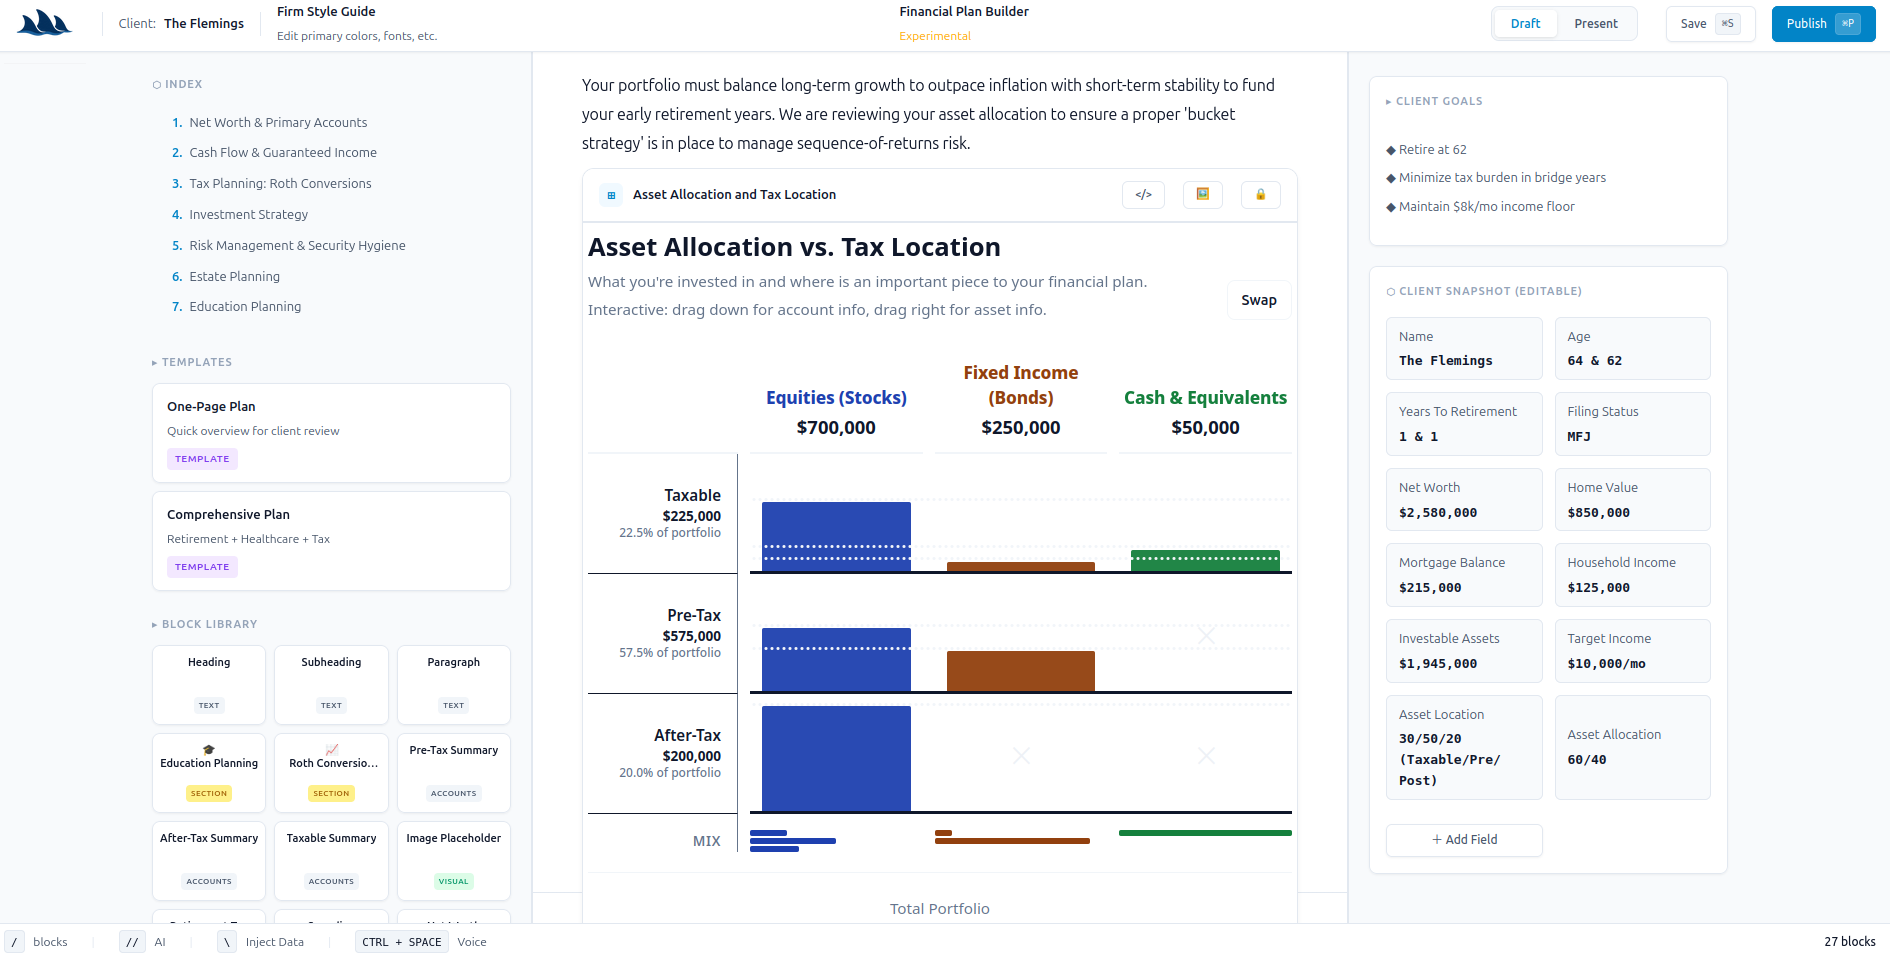
Task: Navigate to Risk Management & Security Hygiene
Action: [297, 246]
